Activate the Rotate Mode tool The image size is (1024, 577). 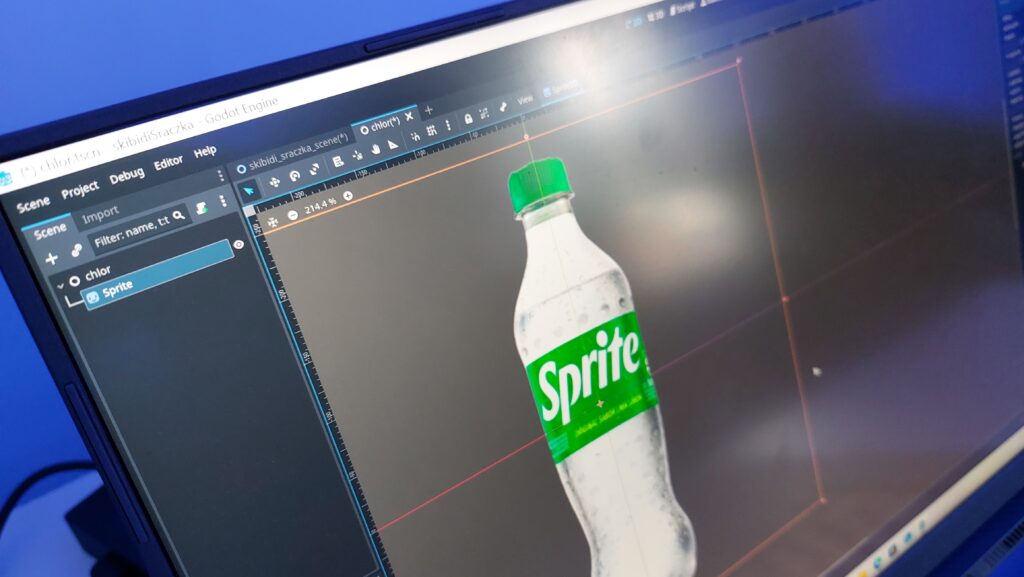[x=295, y=175]
